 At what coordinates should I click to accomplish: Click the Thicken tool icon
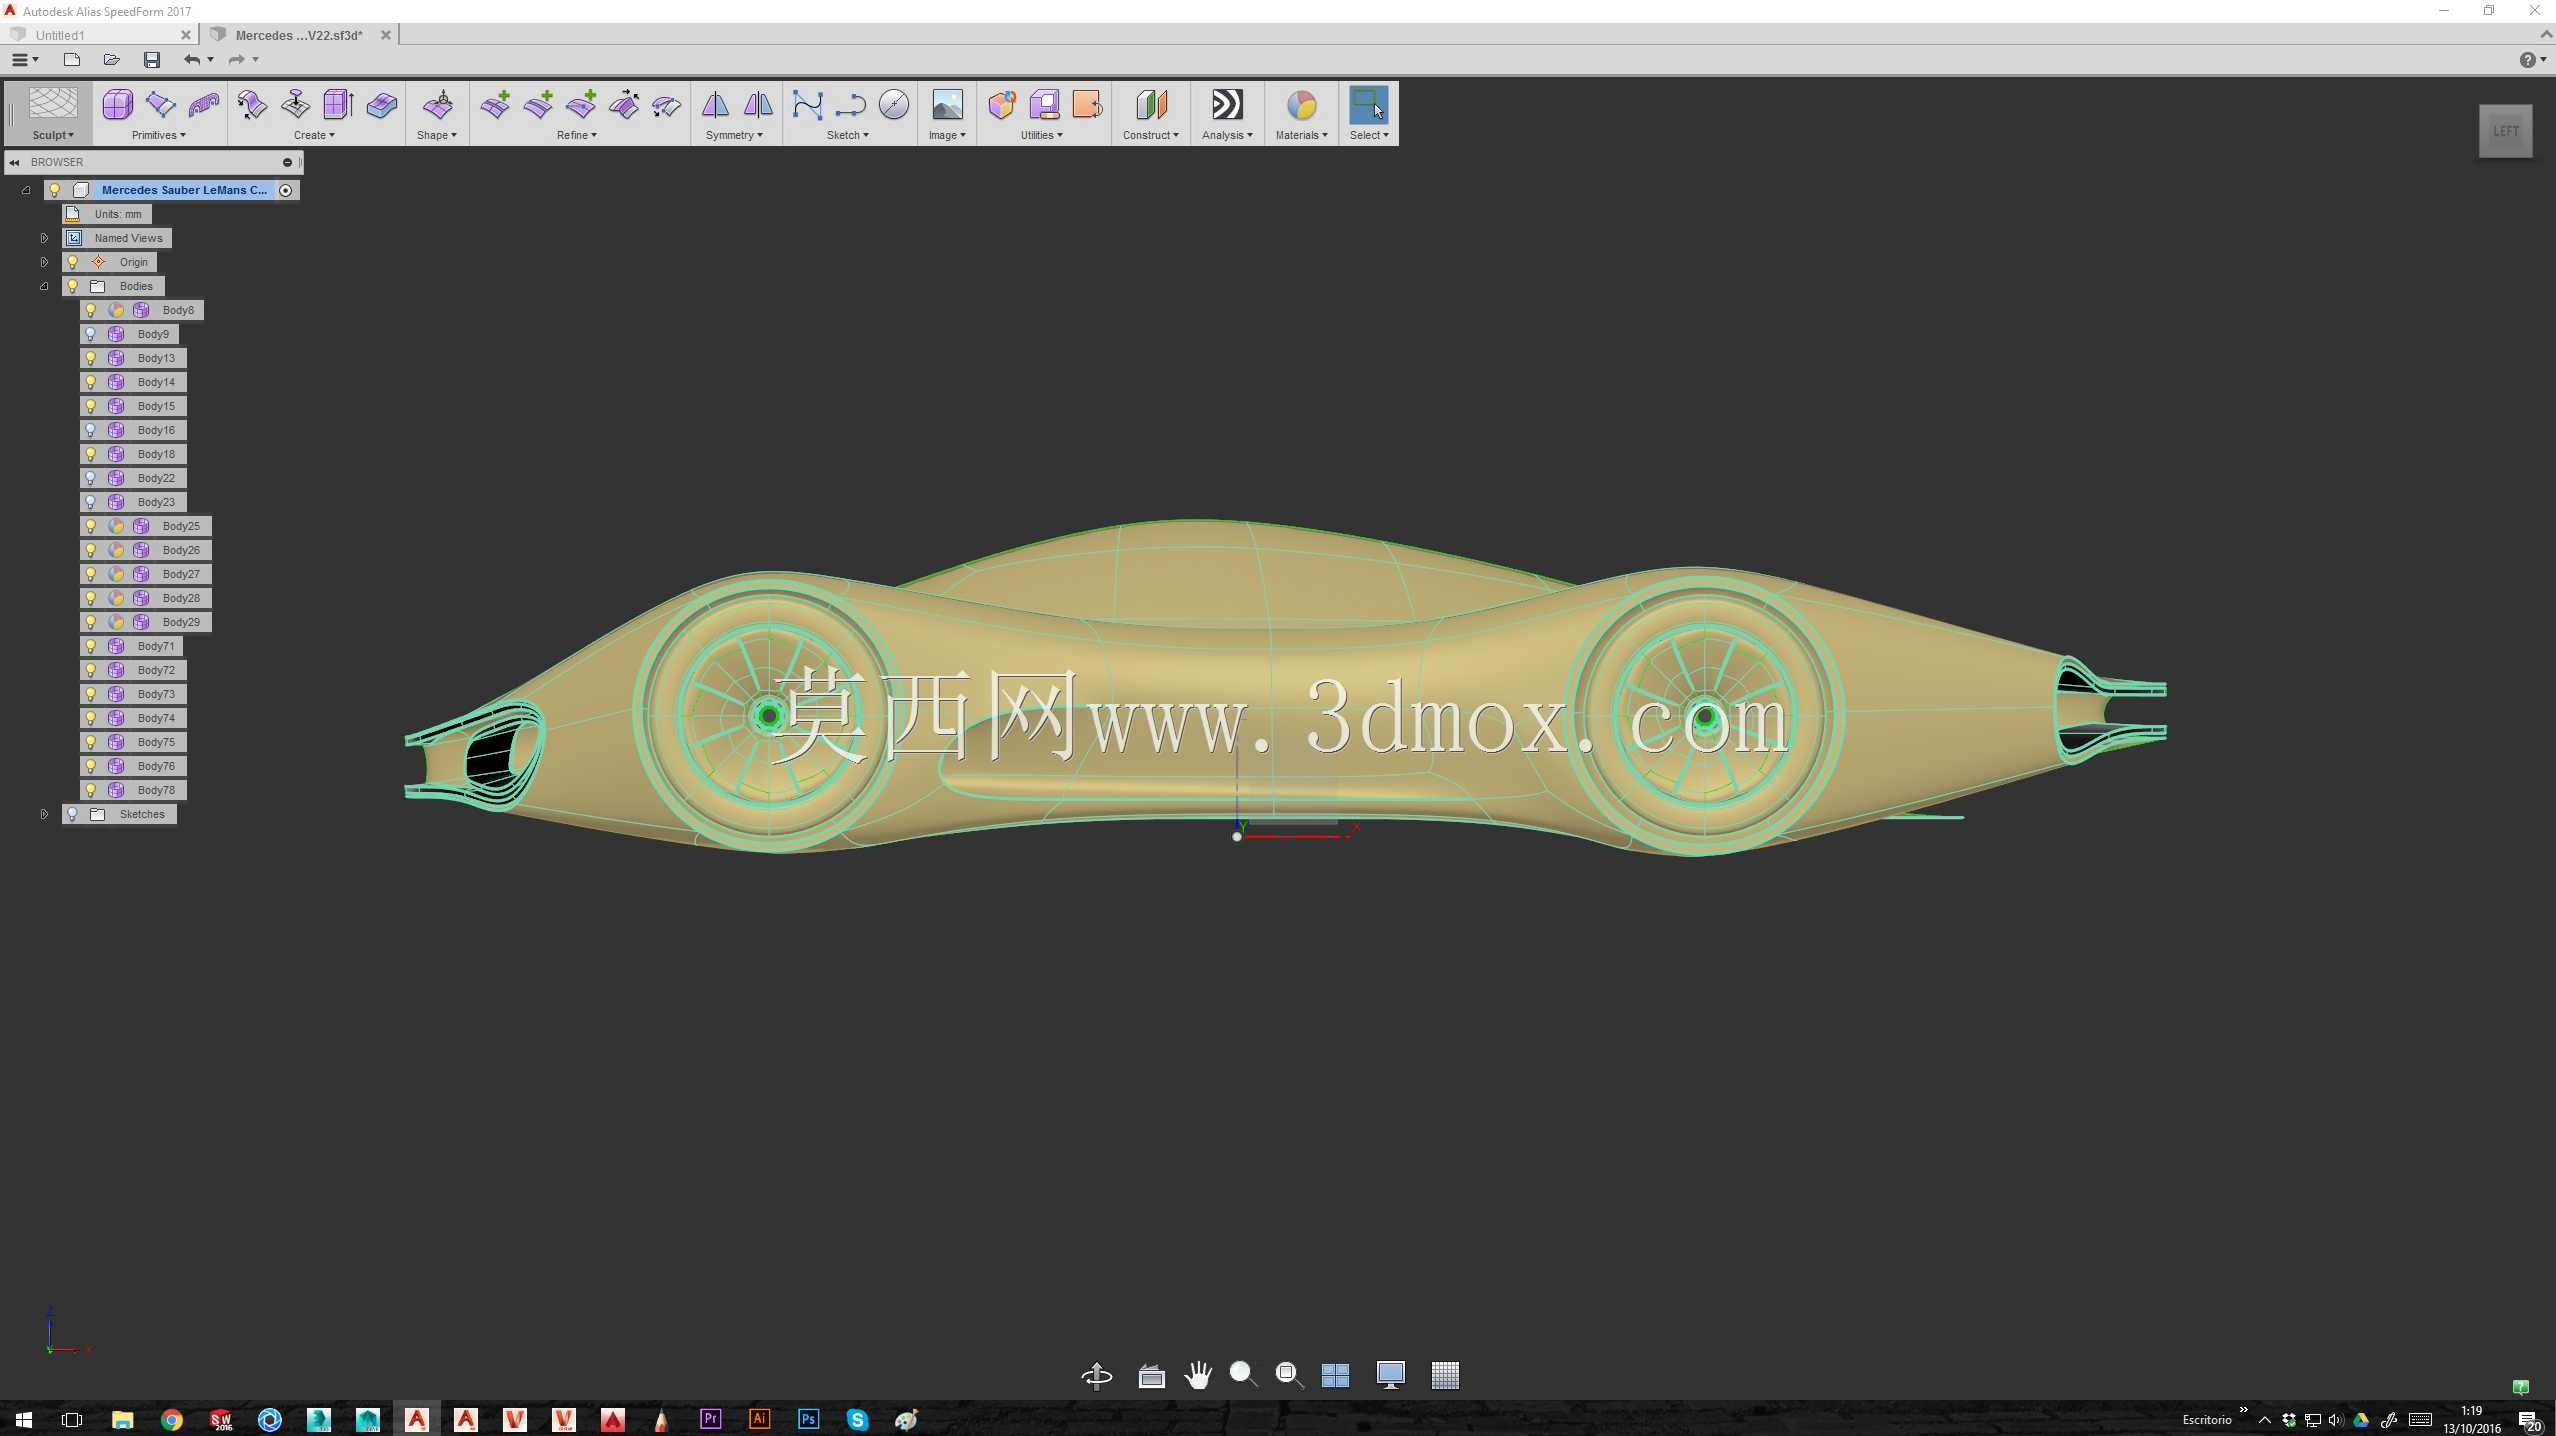381,104
